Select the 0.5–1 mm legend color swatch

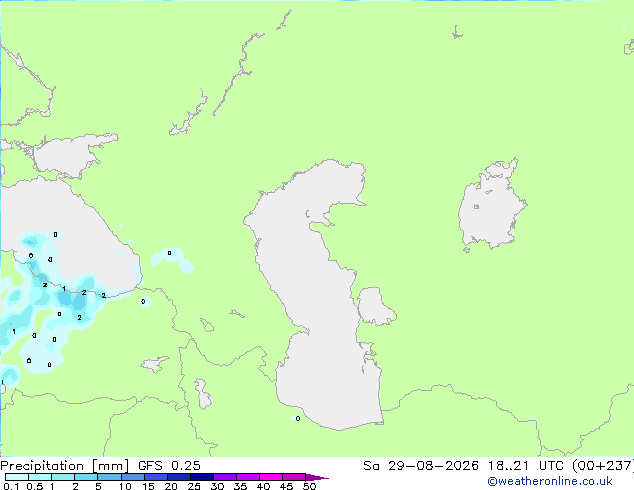pyautogui.click(x=40, y=477)
